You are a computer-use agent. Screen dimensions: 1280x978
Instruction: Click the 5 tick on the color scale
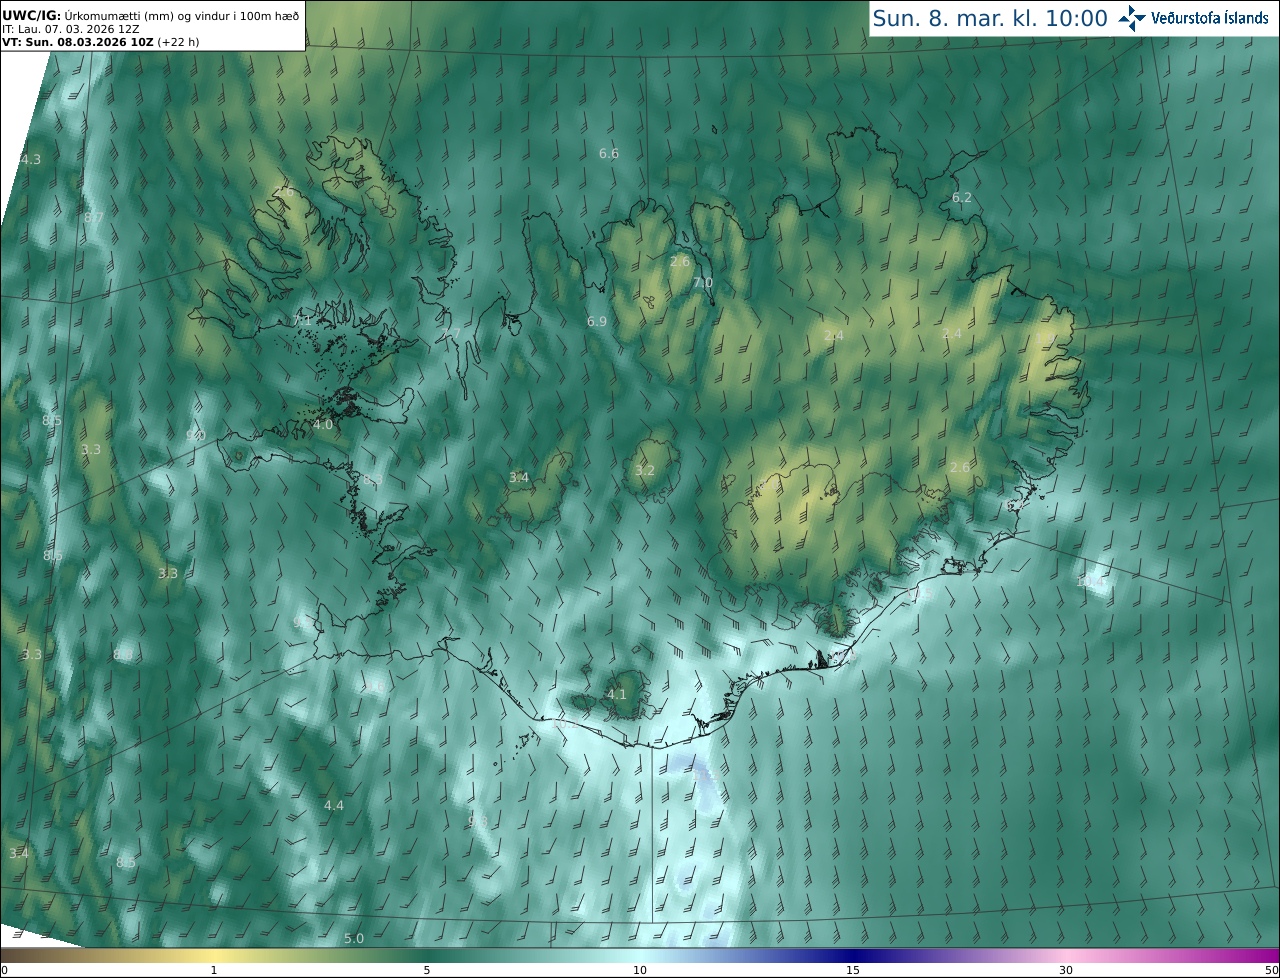427,970
